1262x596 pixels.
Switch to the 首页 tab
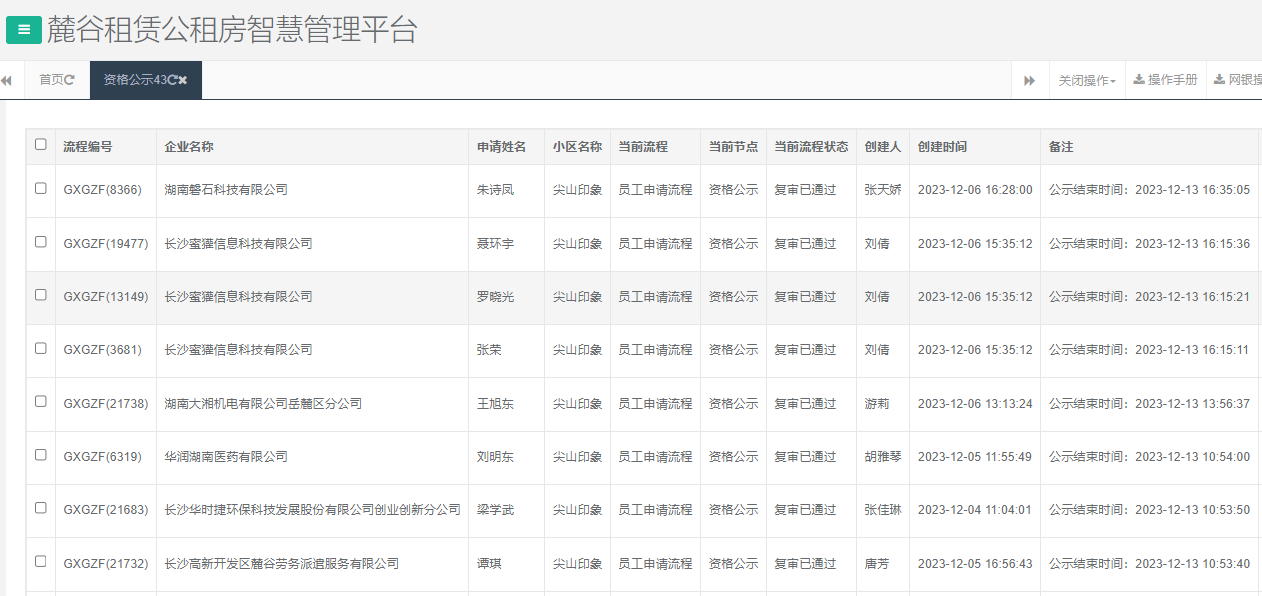pyautogui.click(x=50, y=79)
